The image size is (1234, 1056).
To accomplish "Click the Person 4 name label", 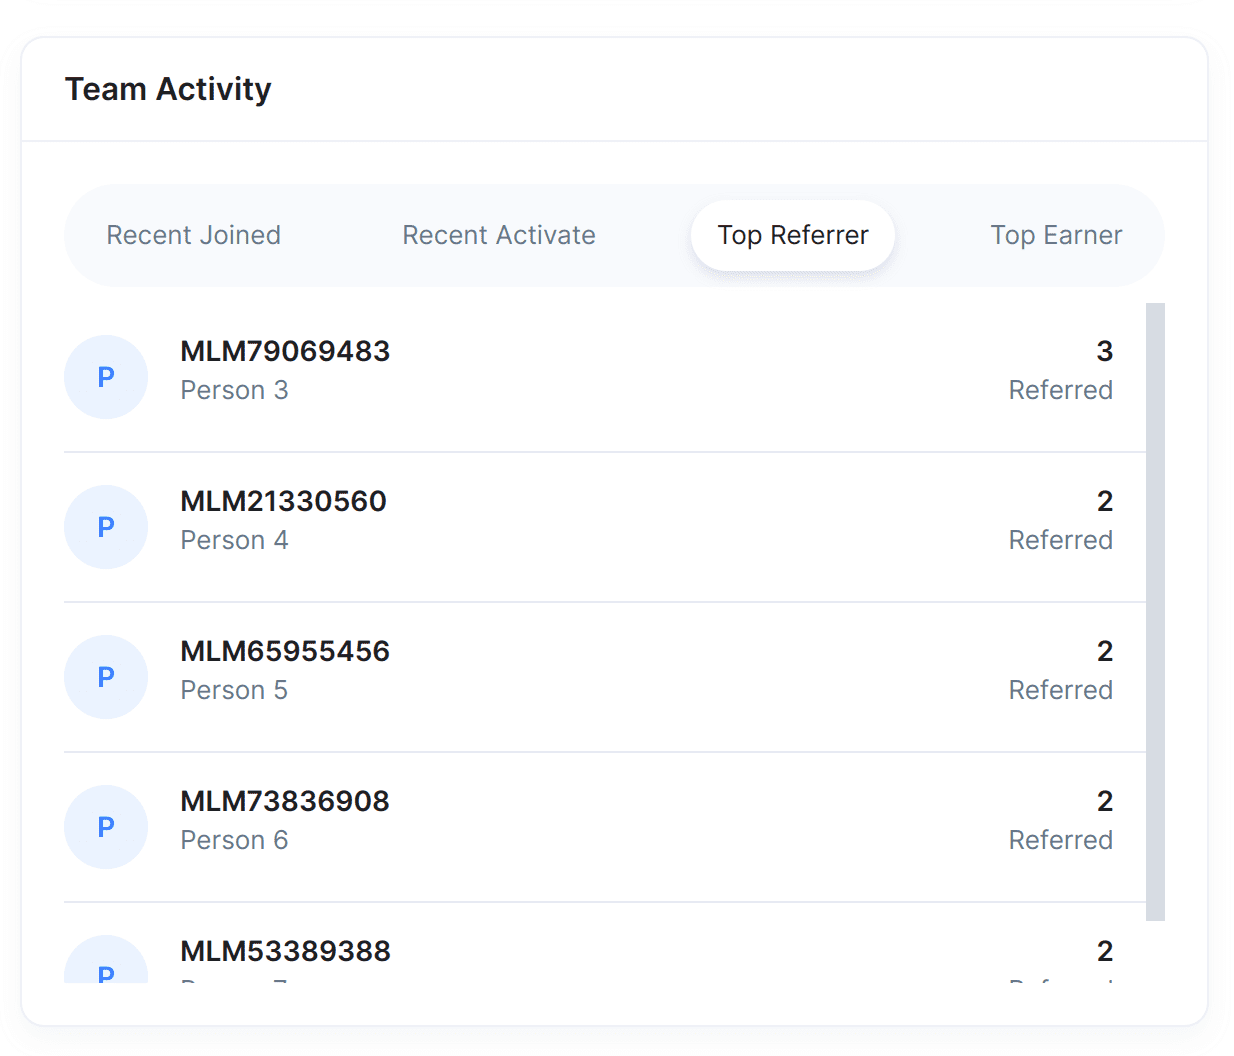I will 234,540.
